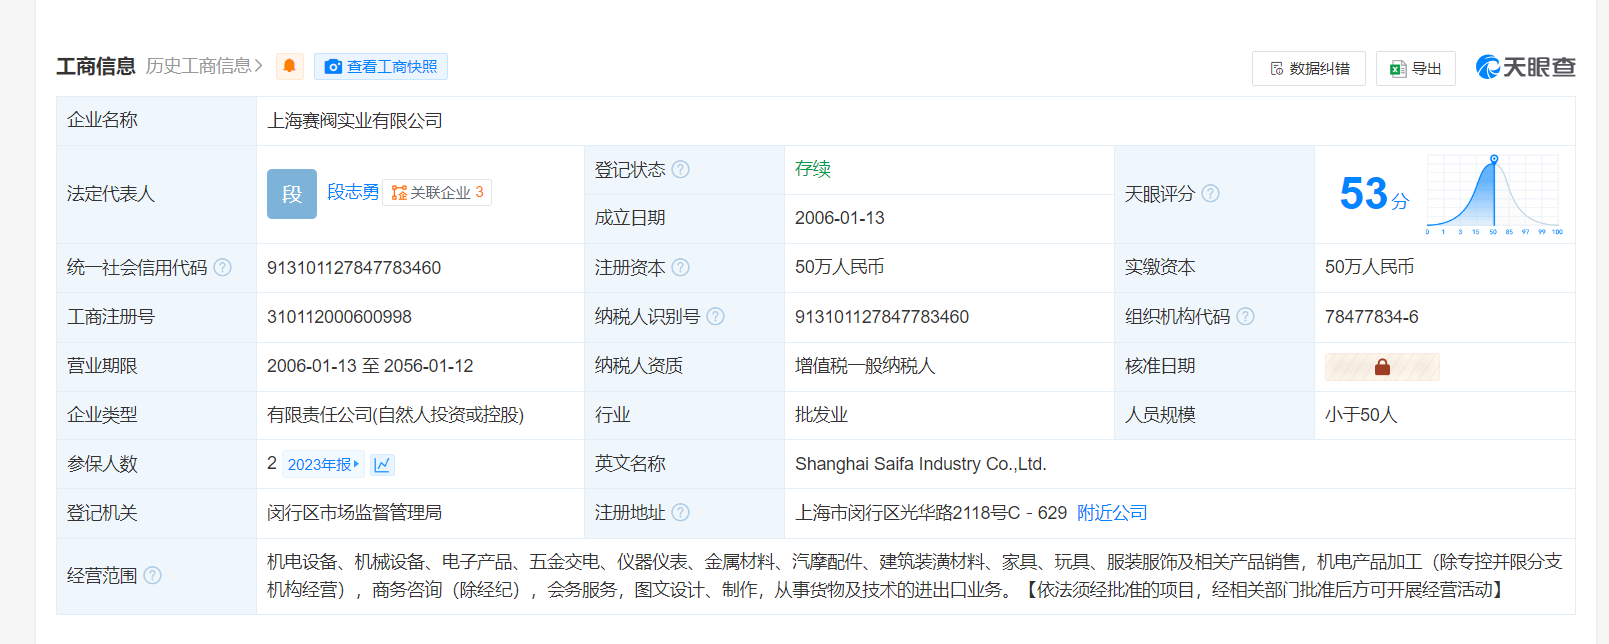Image resolution: width=1609 pixels, height=644 pixels.
Task: Click establishment date 2006-01-13
Action: pyautogui.click(x=840, y=218)
